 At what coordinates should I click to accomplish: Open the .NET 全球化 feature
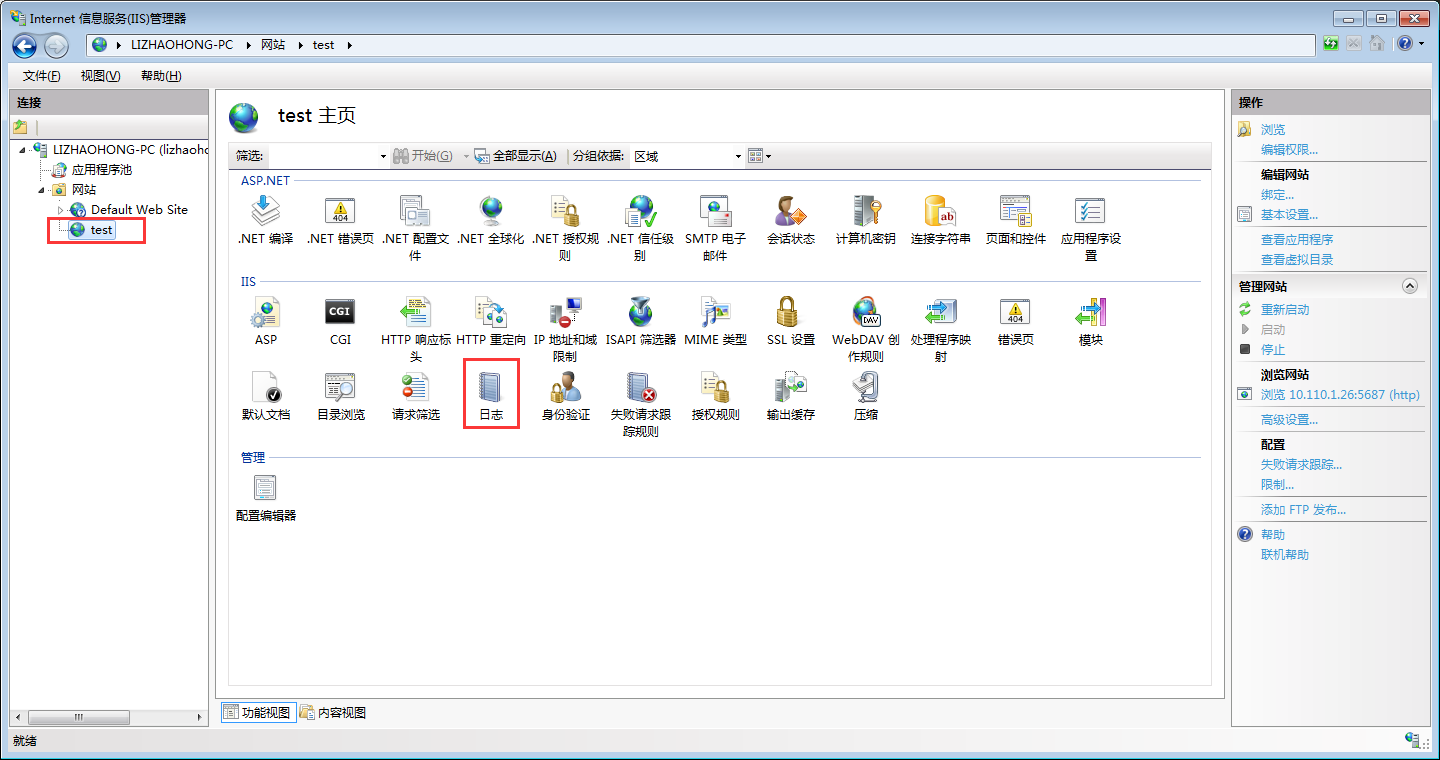[490, 221]
